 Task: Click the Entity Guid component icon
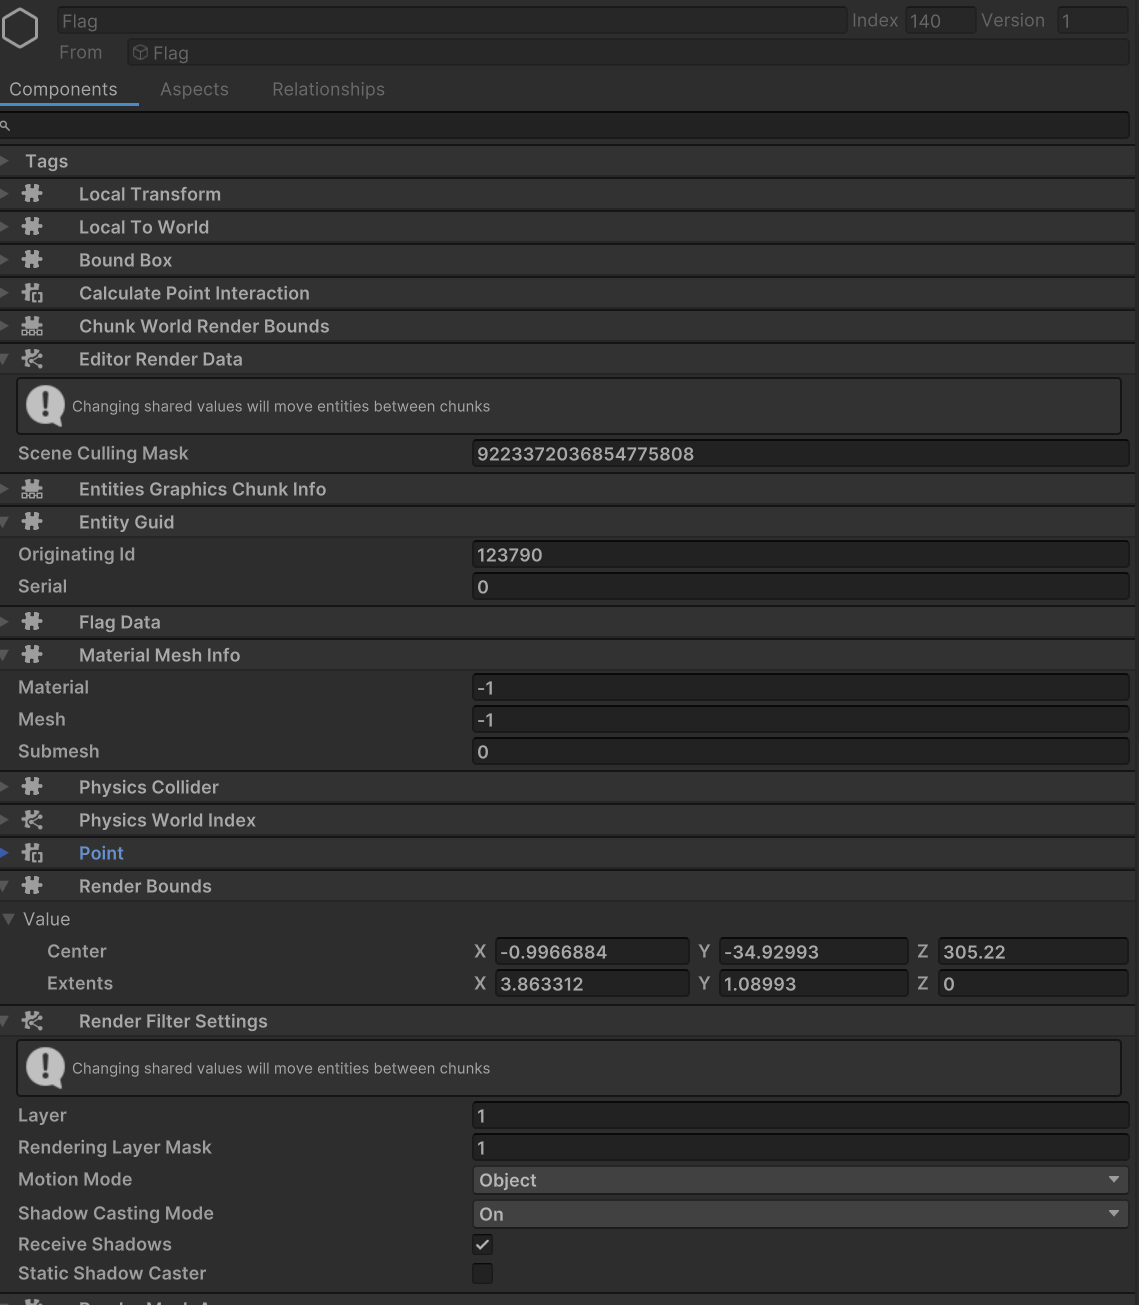(x=31, y=521)
